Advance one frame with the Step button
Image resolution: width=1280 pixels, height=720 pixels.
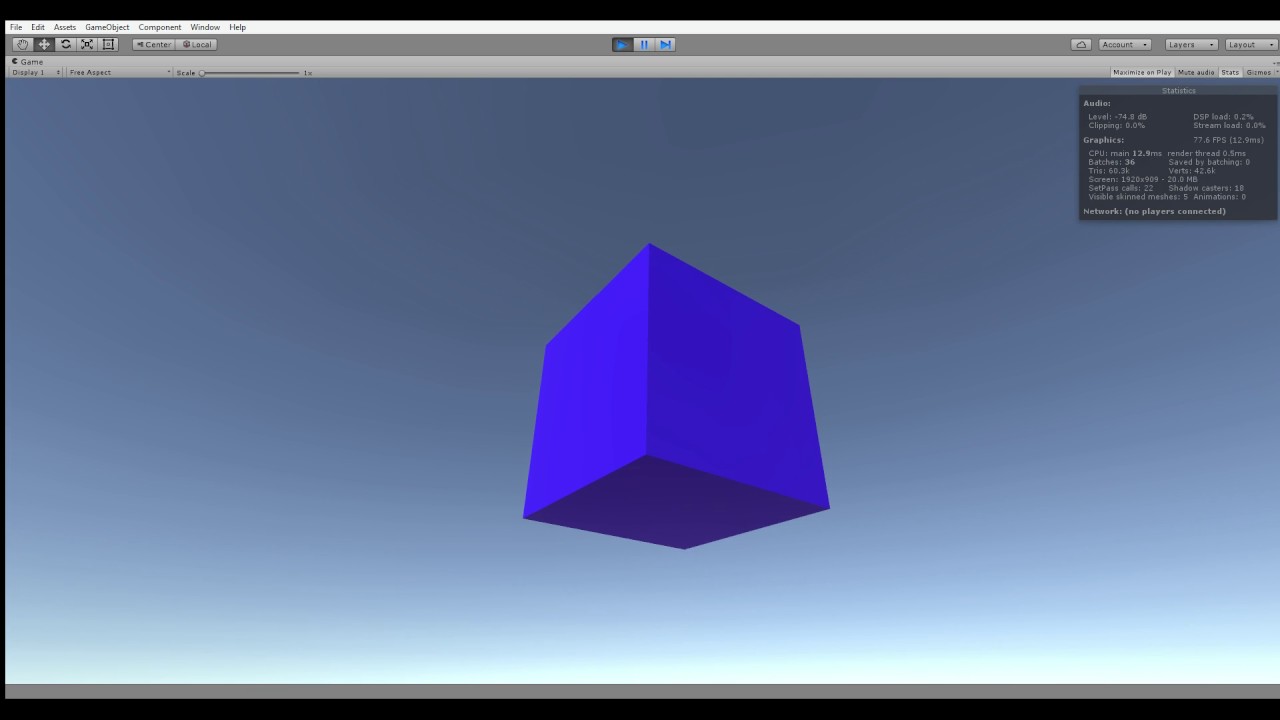click(x=665, y=44)
